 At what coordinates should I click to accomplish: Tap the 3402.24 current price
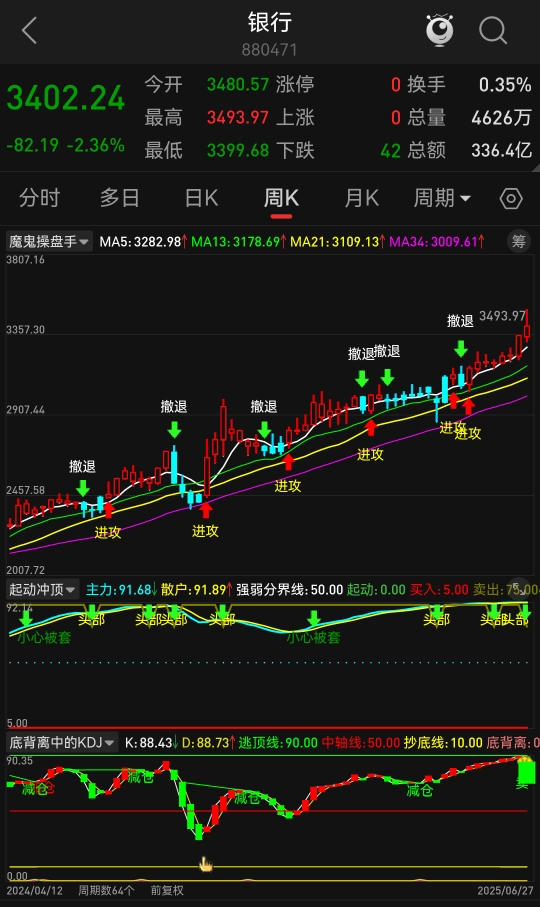pyautogui.click(x=66, y=98)
